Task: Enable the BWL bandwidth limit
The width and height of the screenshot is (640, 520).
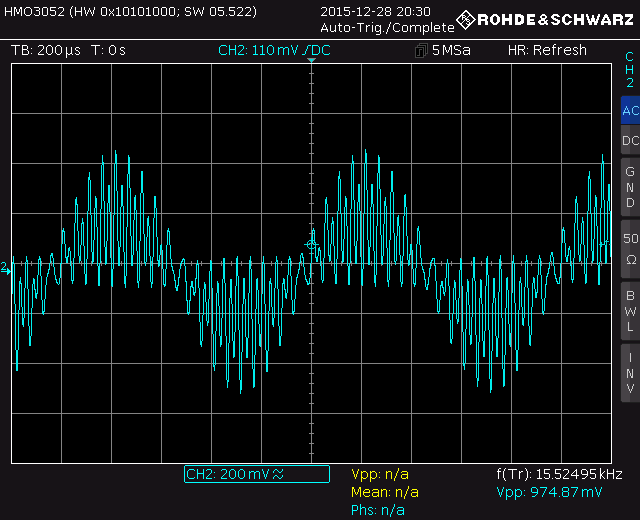Action: point(629,311)
